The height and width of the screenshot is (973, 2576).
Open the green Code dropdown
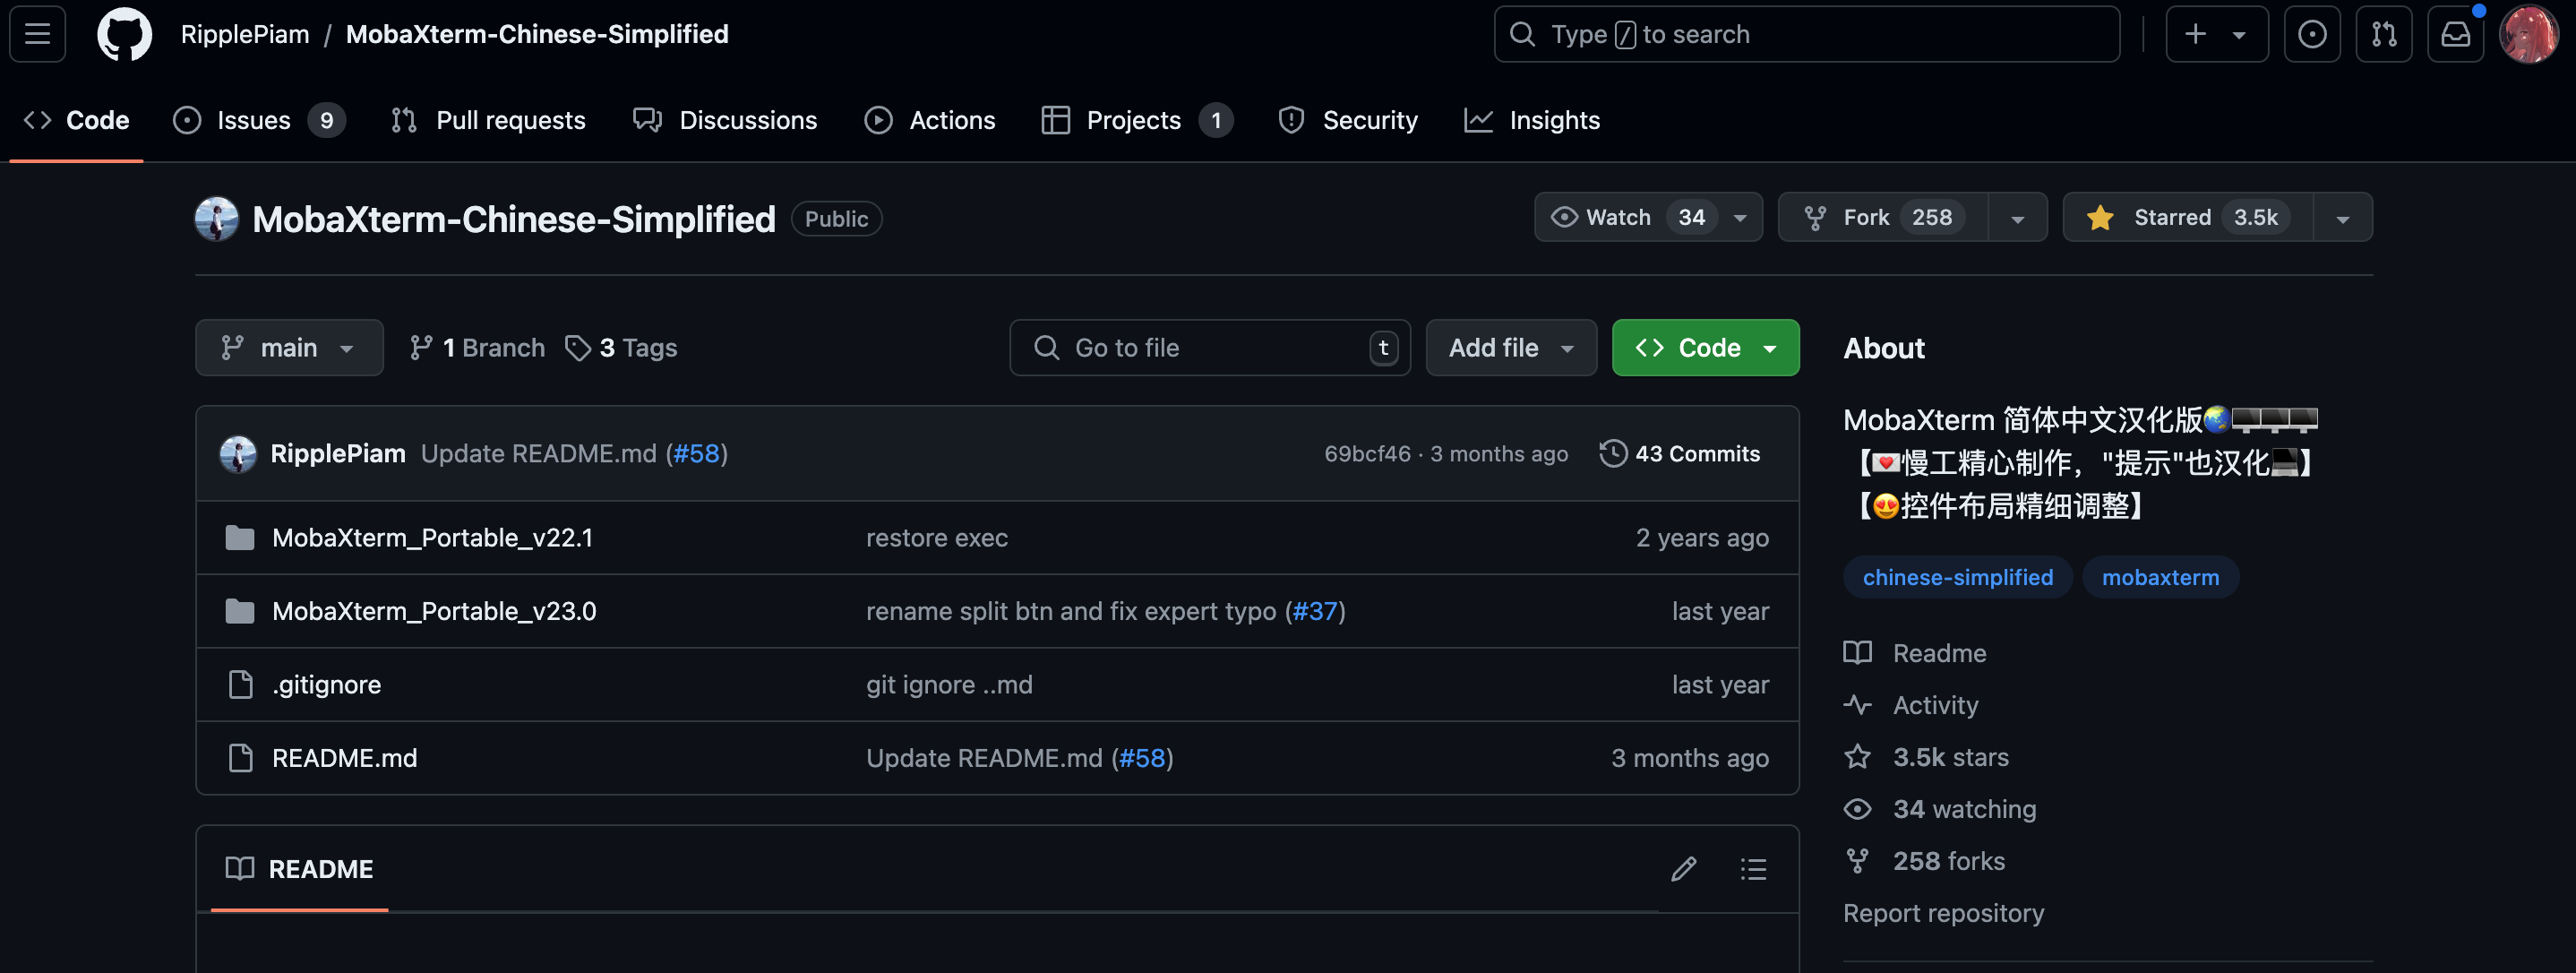point(1705,347)
